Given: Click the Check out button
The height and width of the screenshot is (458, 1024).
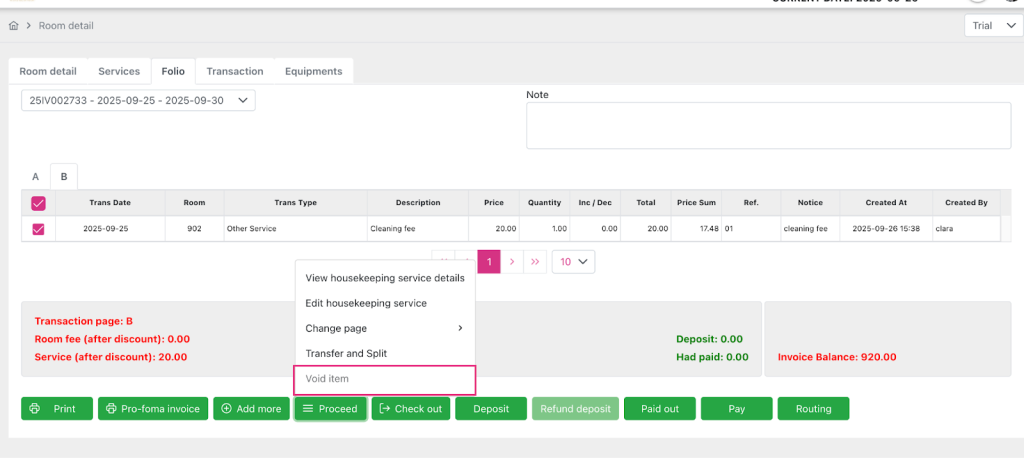Looking at the screenshot, I should click(x=410, y=408).
